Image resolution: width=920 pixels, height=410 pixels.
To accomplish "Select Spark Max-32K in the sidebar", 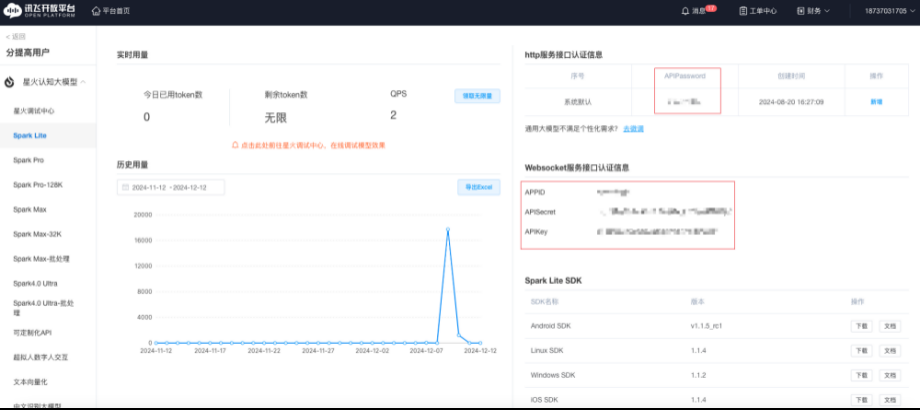I will coord(36,234).
